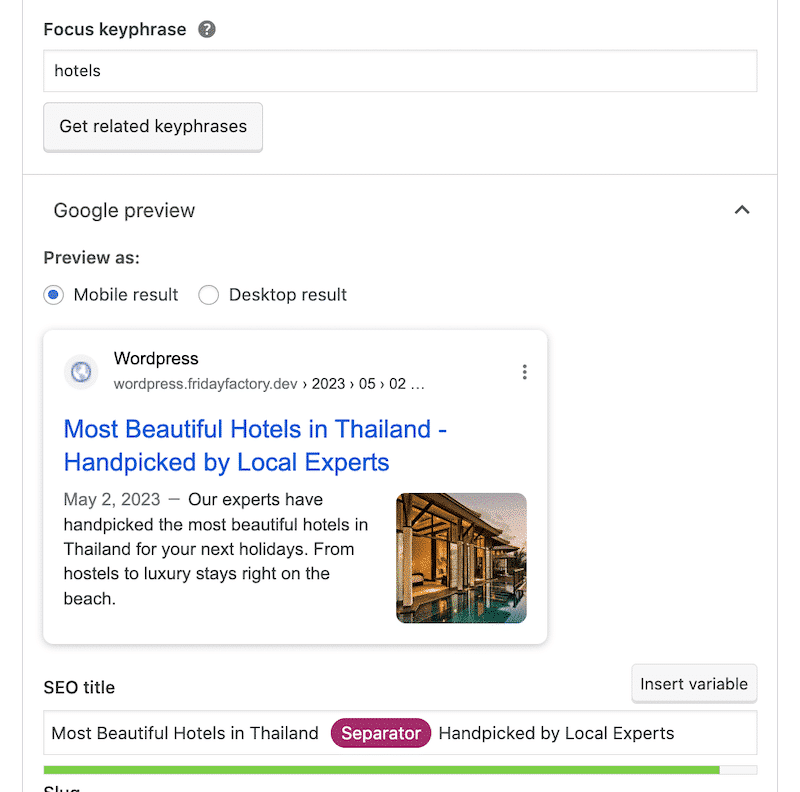Click the hotel thumbnail image in preview

(x=461, y=558)
